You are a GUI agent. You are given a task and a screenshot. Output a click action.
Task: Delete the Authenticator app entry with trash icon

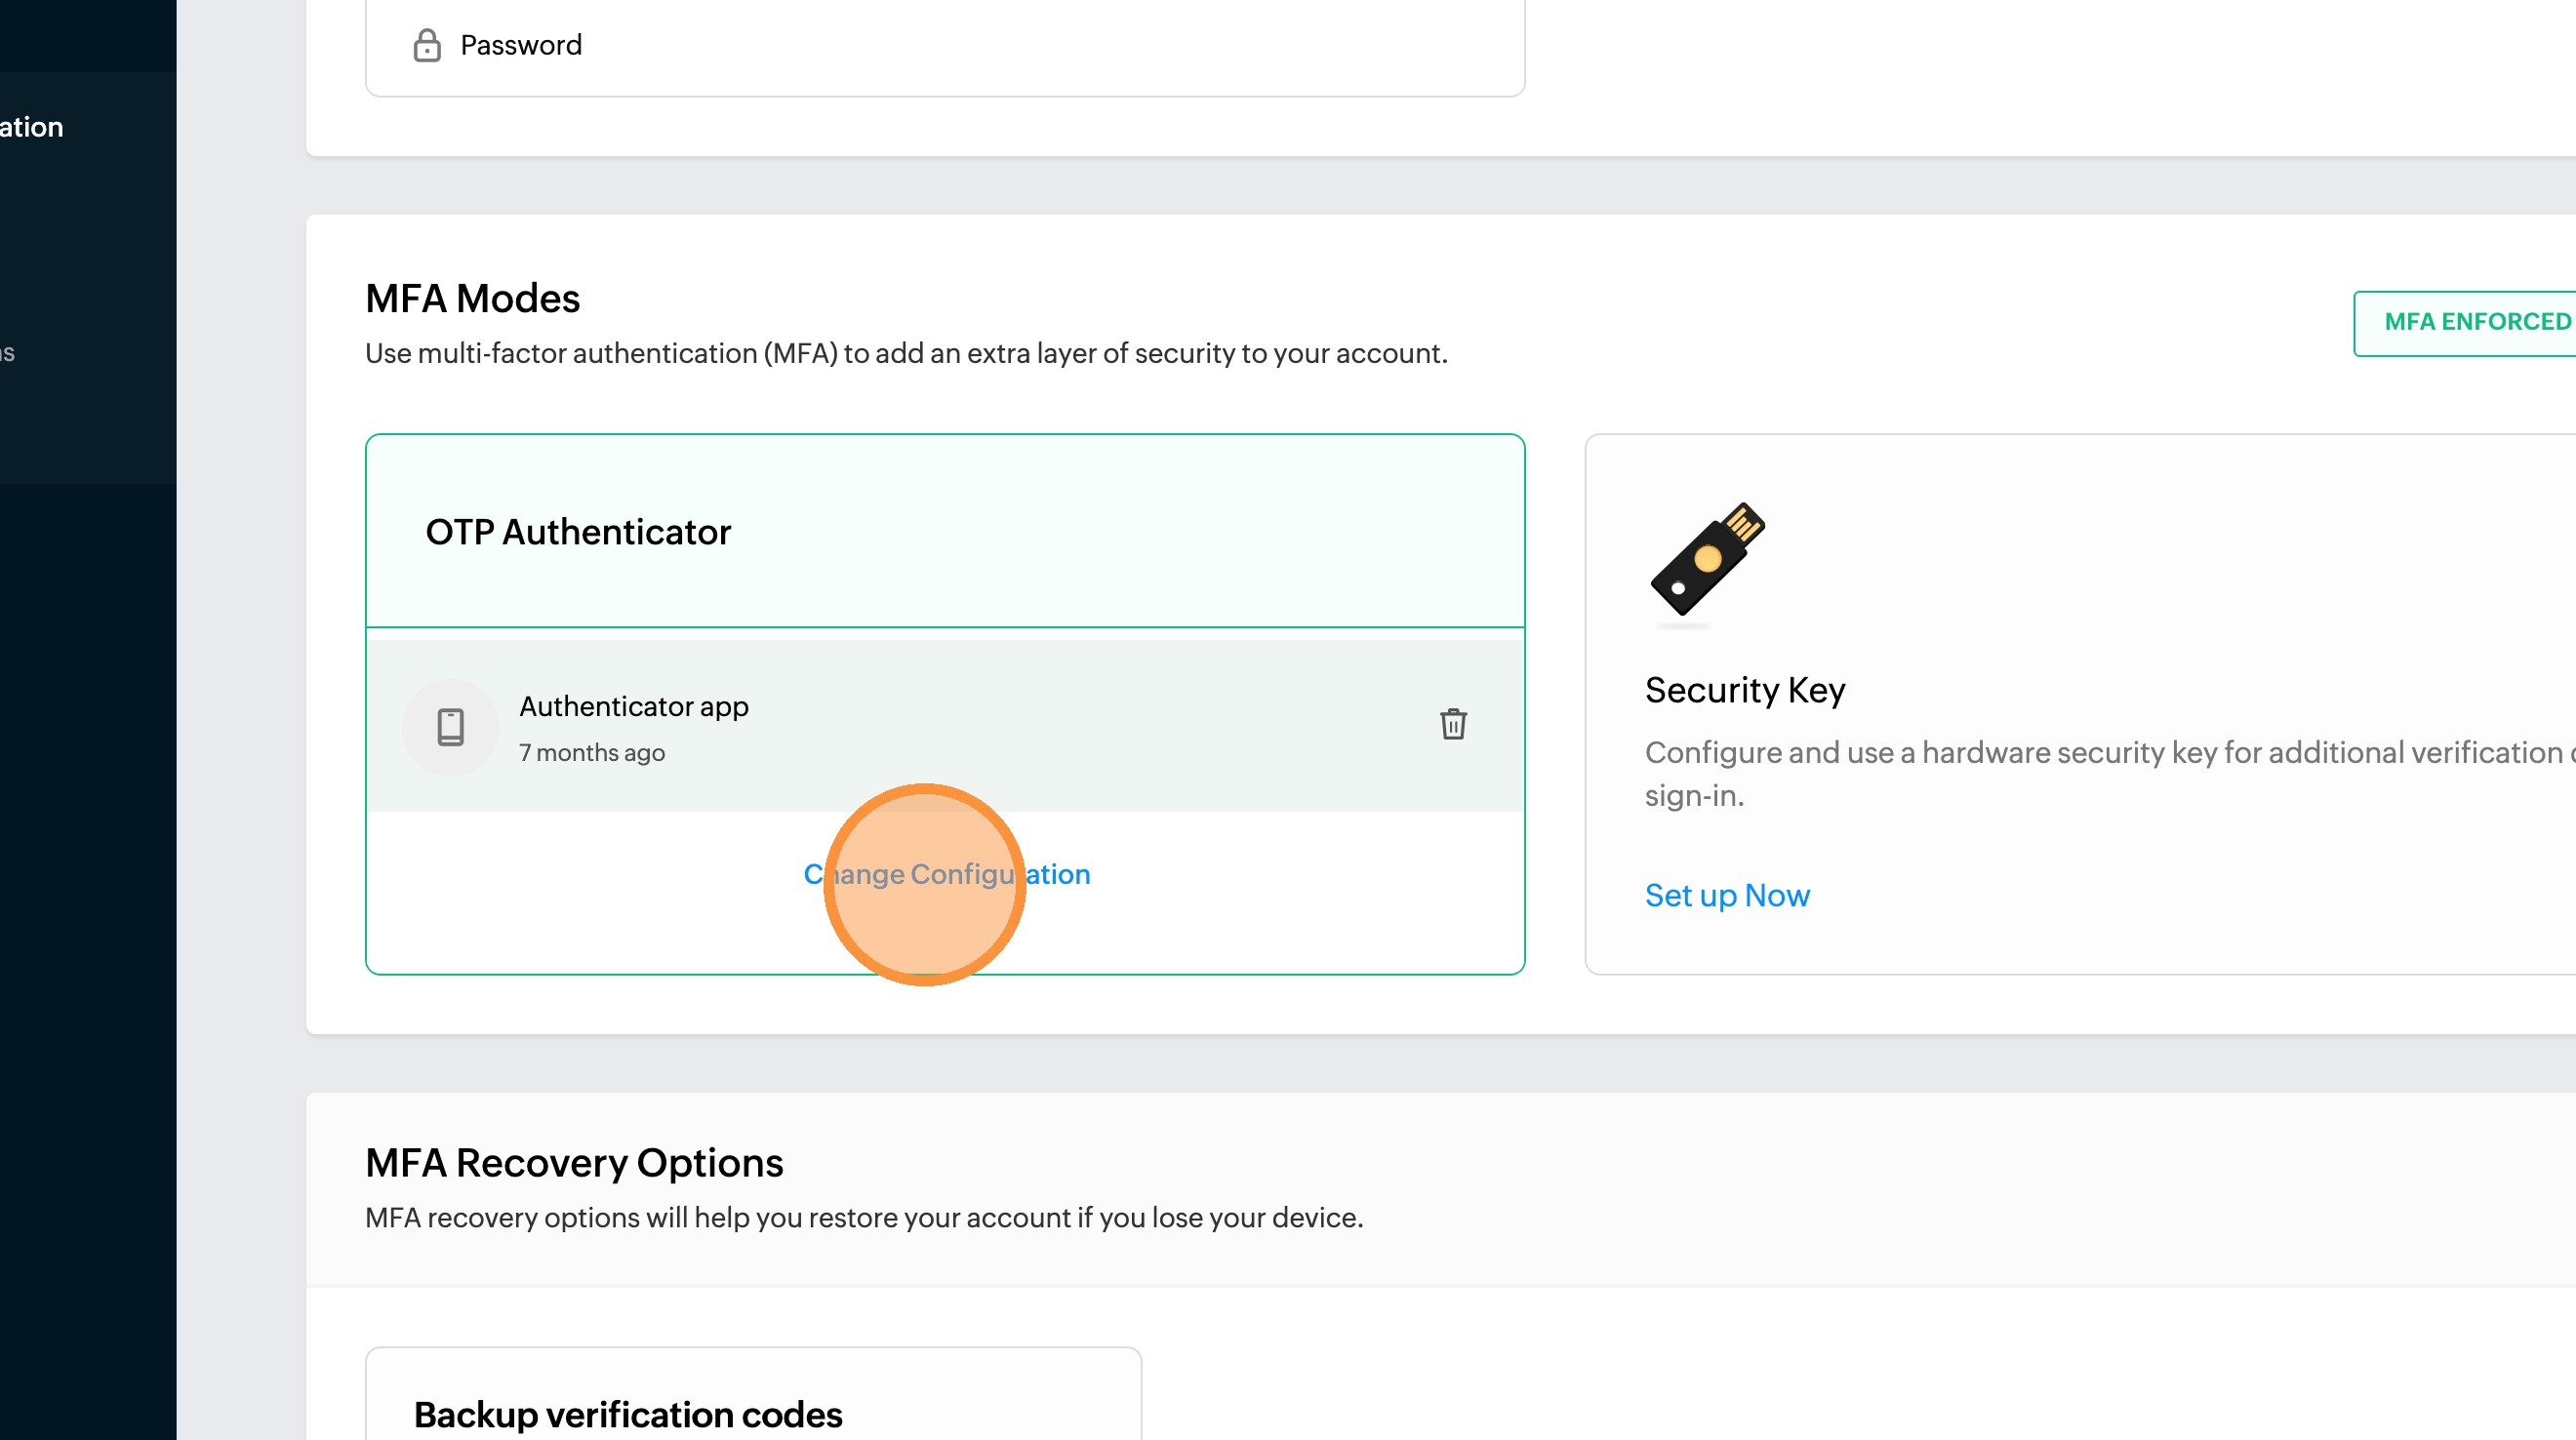coord(1453,724)
